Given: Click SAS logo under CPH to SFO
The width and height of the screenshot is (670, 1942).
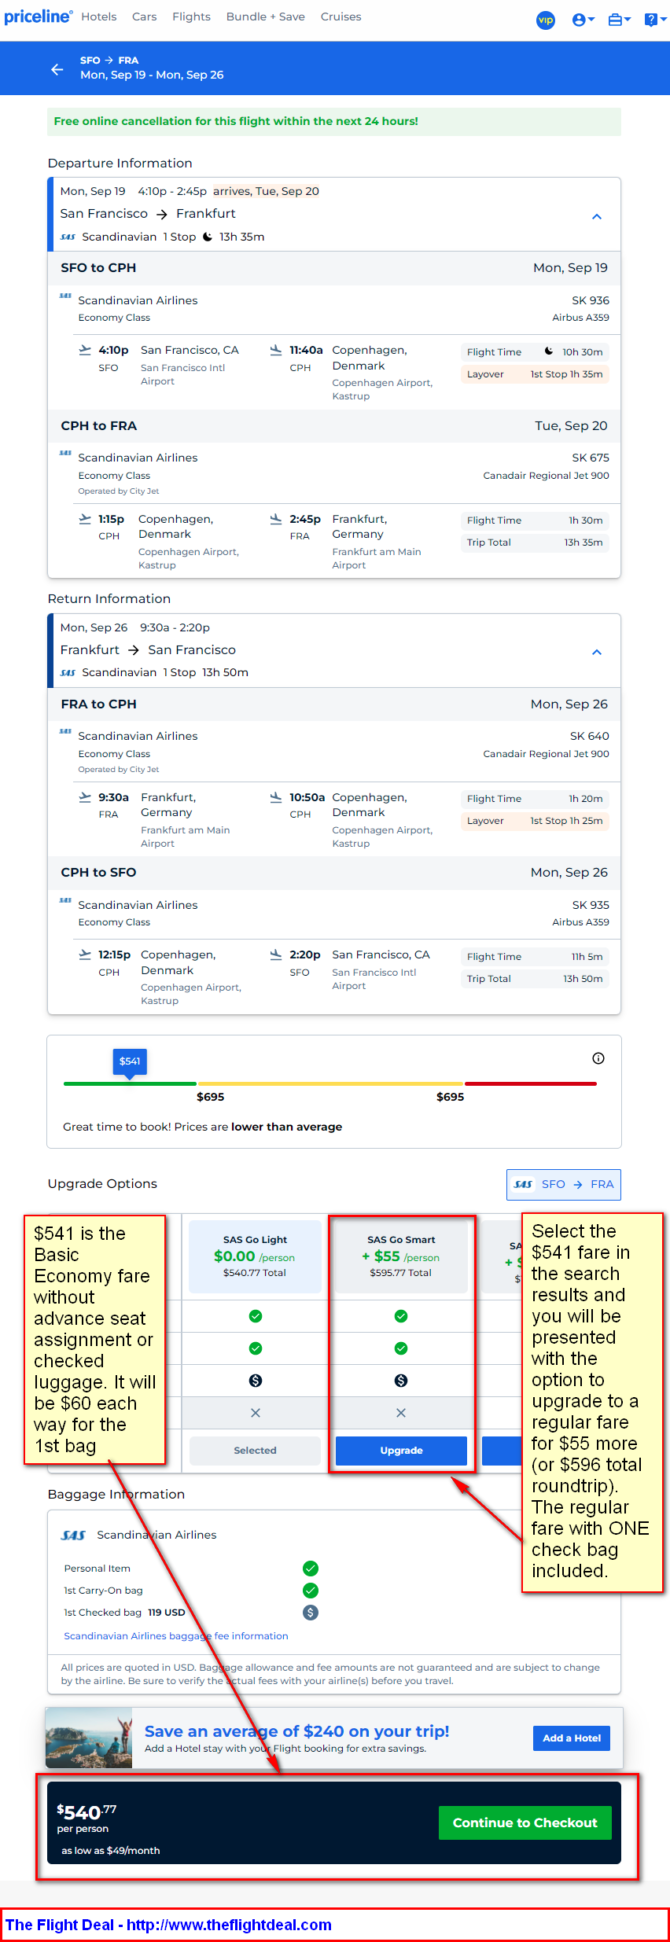Looking at the screenshot, I should pyautogui.click(x=65, y=900).
